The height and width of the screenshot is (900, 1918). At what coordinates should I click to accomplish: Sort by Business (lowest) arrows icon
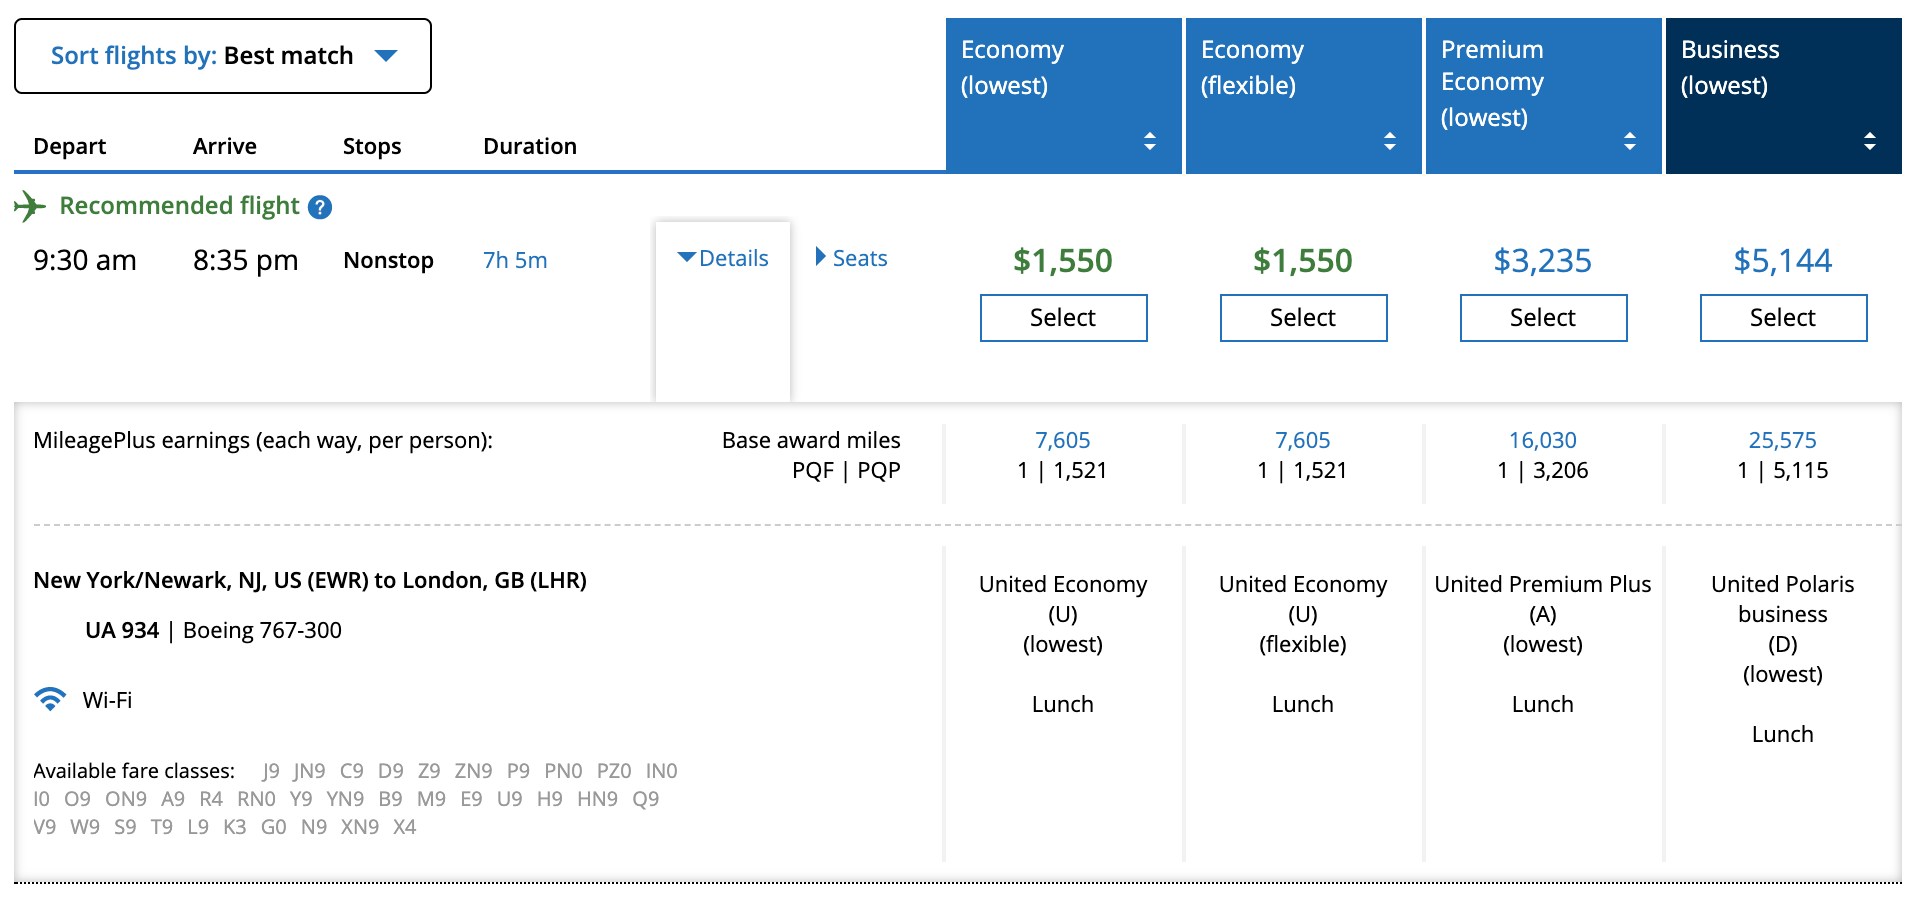click(x=1869, y=141)
